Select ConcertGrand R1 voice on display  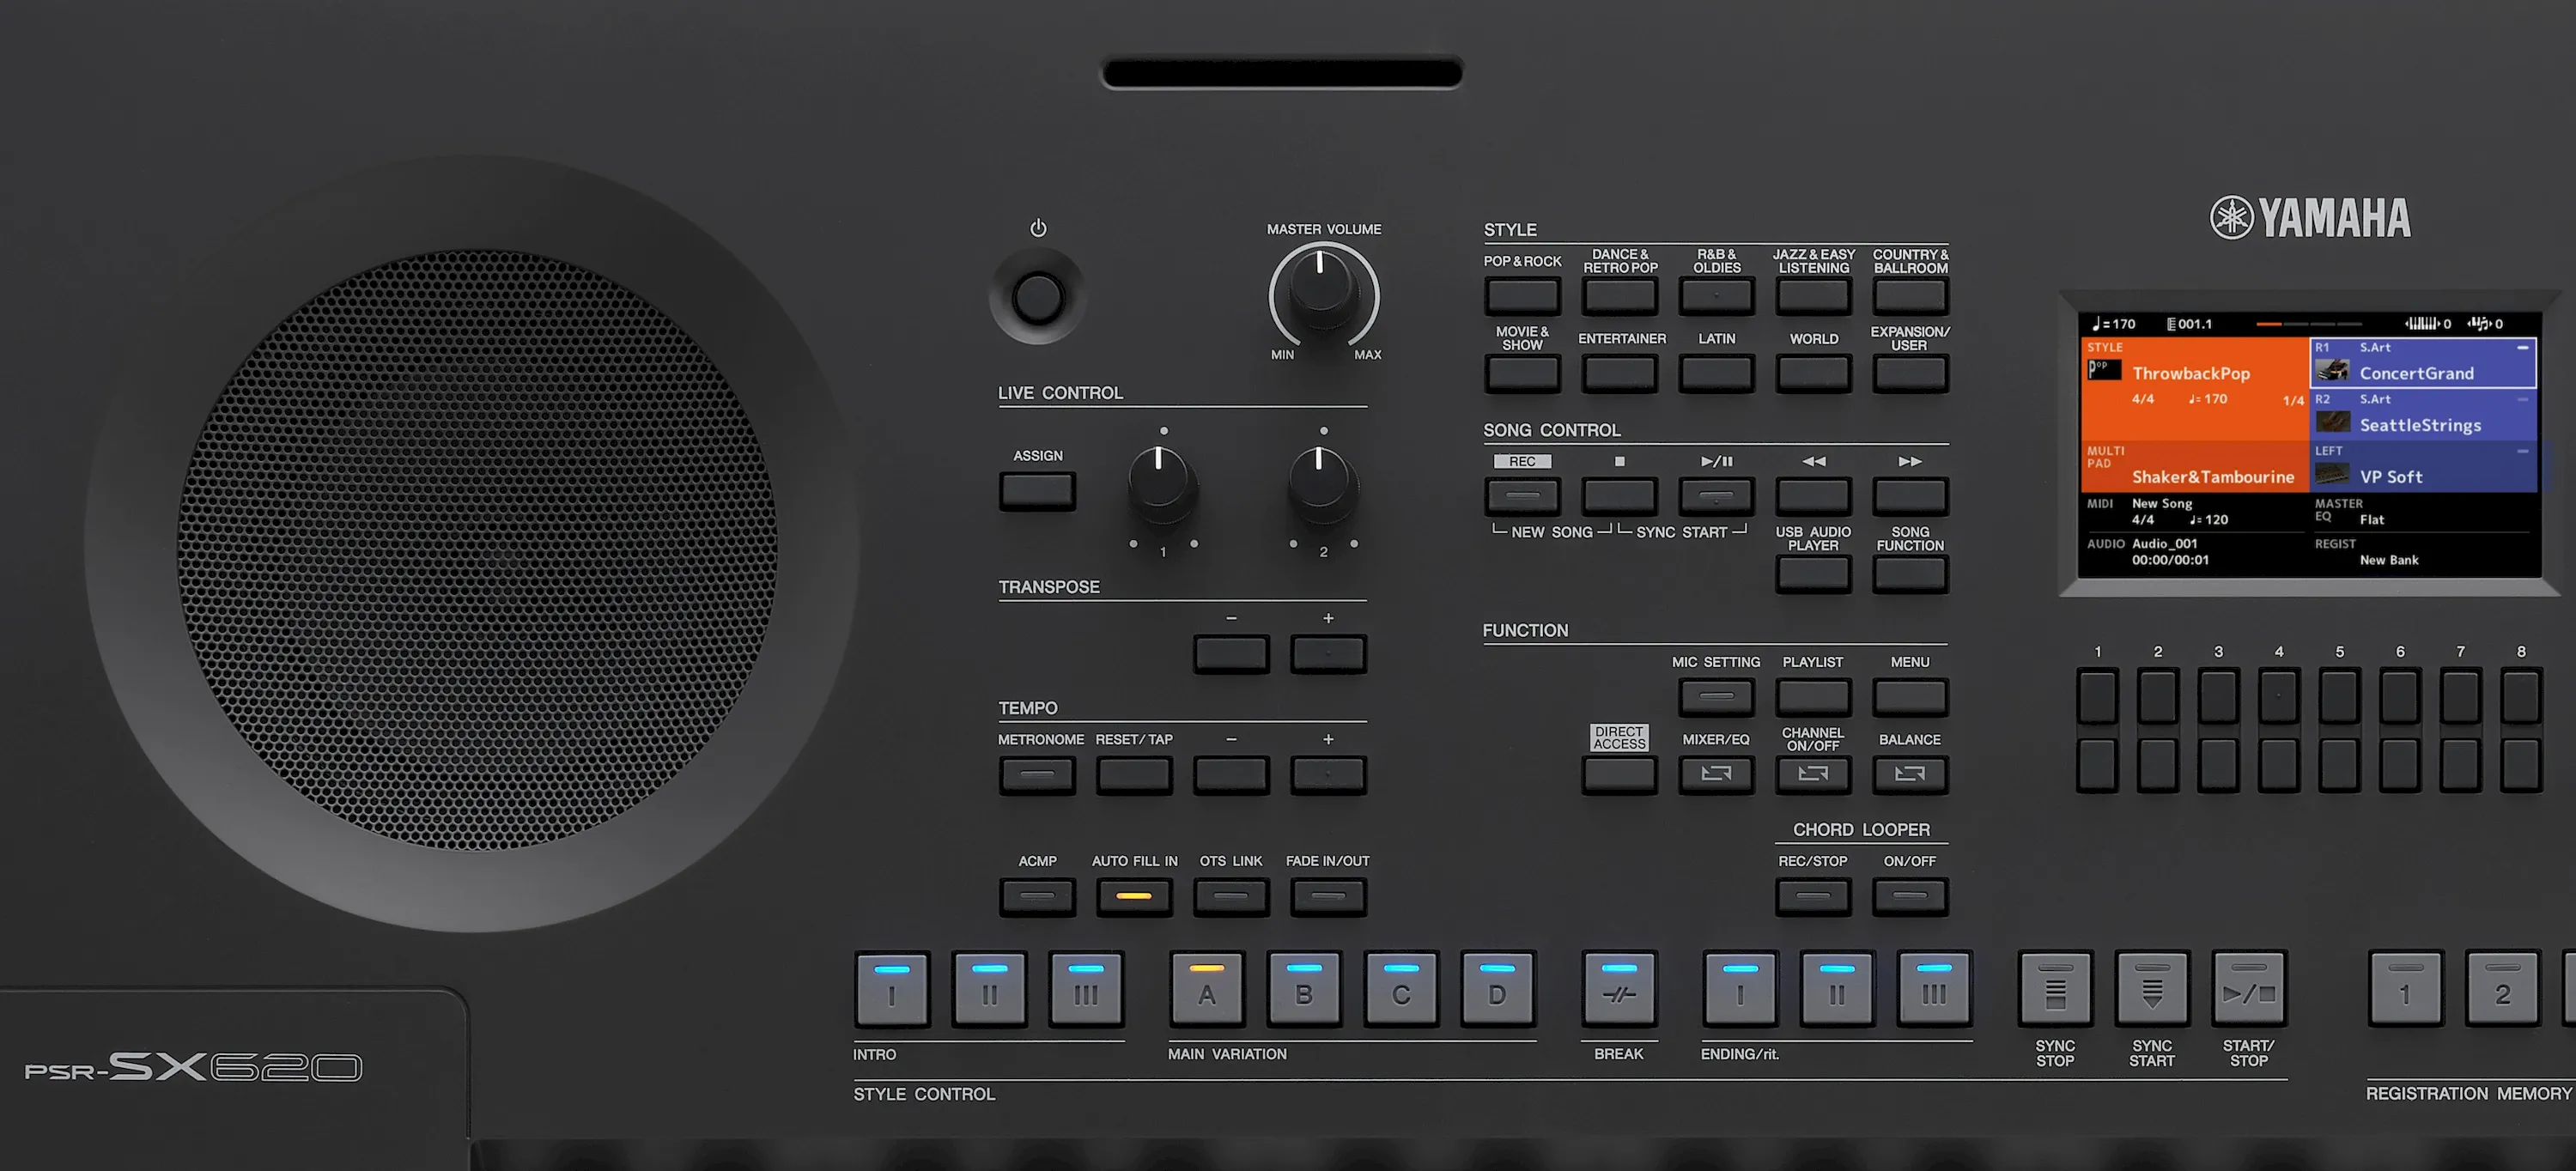2423,363
